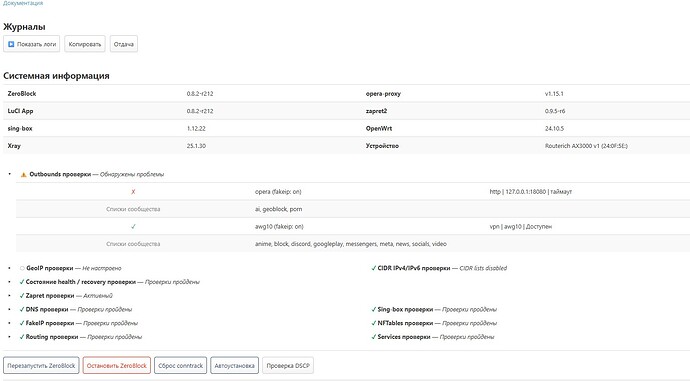Expand the FakeIP проверки item

click(50, 323)
